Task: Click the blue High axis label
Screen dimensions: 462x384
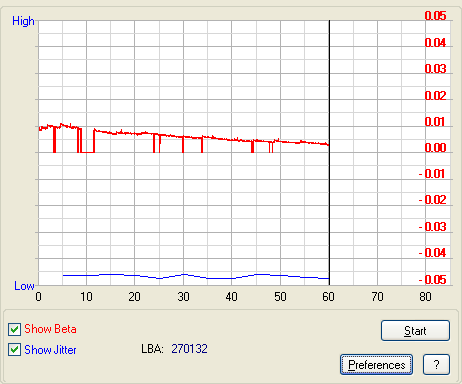Action: (23, 21)
